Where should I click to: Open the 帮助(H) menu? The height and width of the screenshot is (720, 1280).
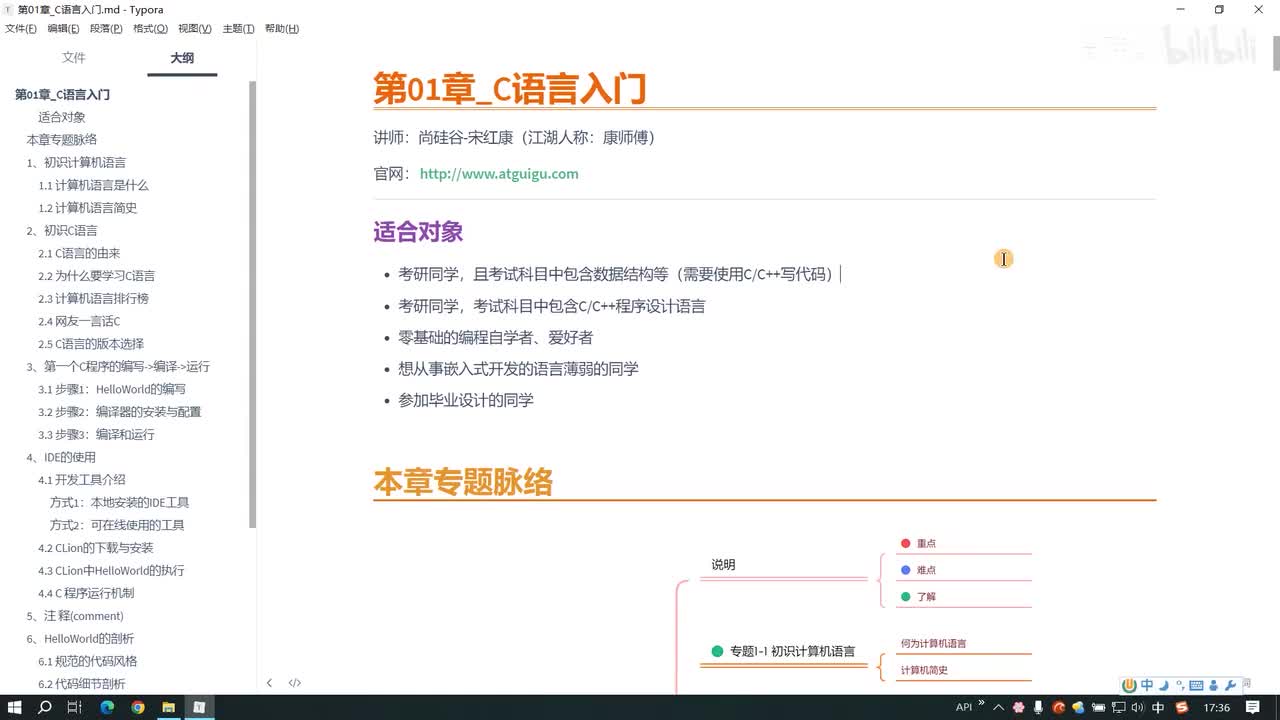click(x=282, y=29)
